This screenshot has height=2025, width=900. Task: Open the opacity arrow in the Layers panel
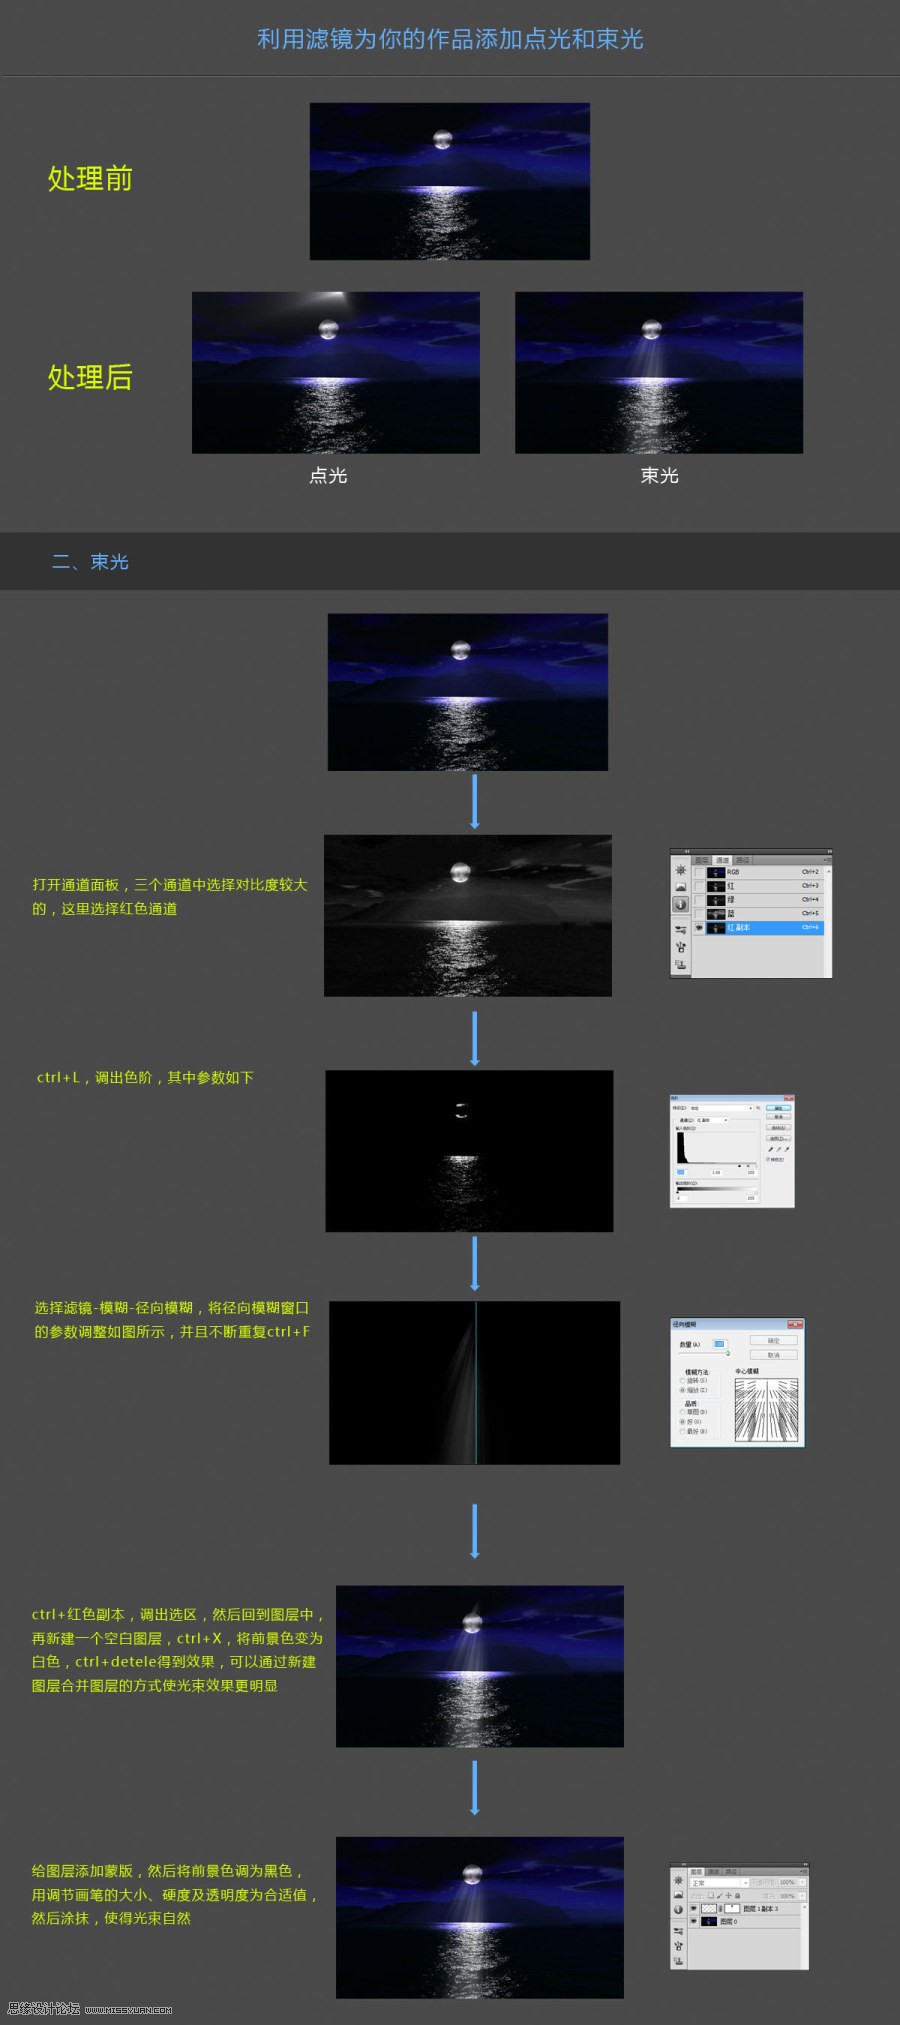click(x=803, y=1882)
